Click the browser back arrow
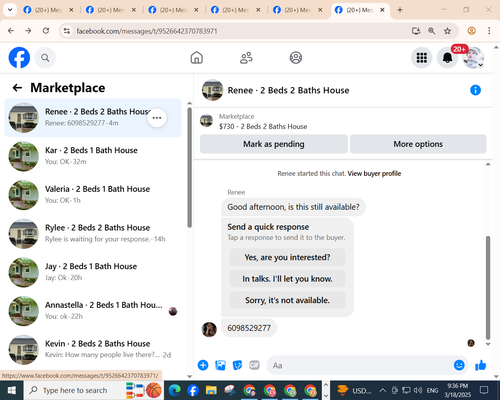Viewport: 500px width, 400px height. coord(11,31)
